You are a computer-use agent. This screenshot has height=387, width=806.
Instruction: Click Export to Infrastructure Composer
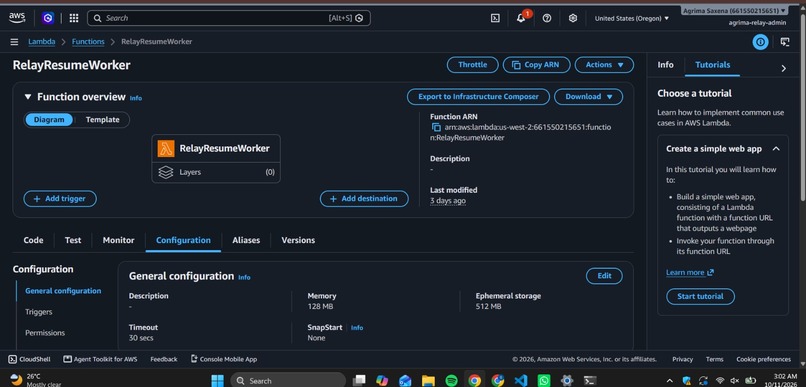pos(479,97)
